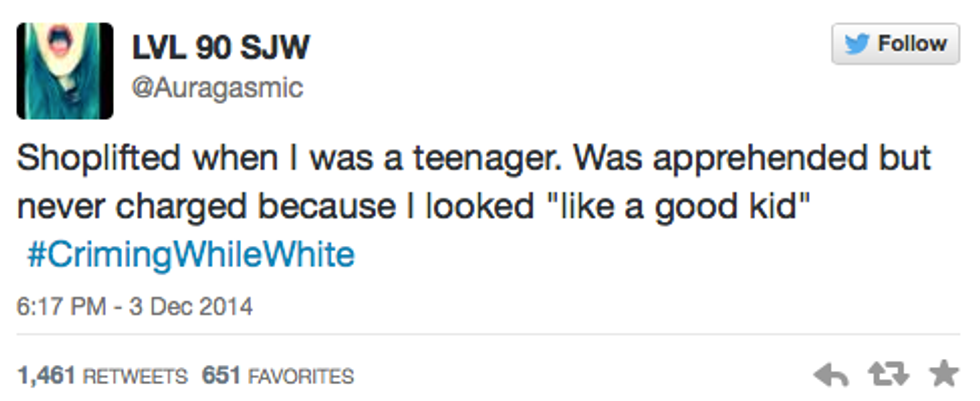Click the RETWEETS label
Image resolution: width=980 pixels, height=401 pixels.
click(133, 377)
